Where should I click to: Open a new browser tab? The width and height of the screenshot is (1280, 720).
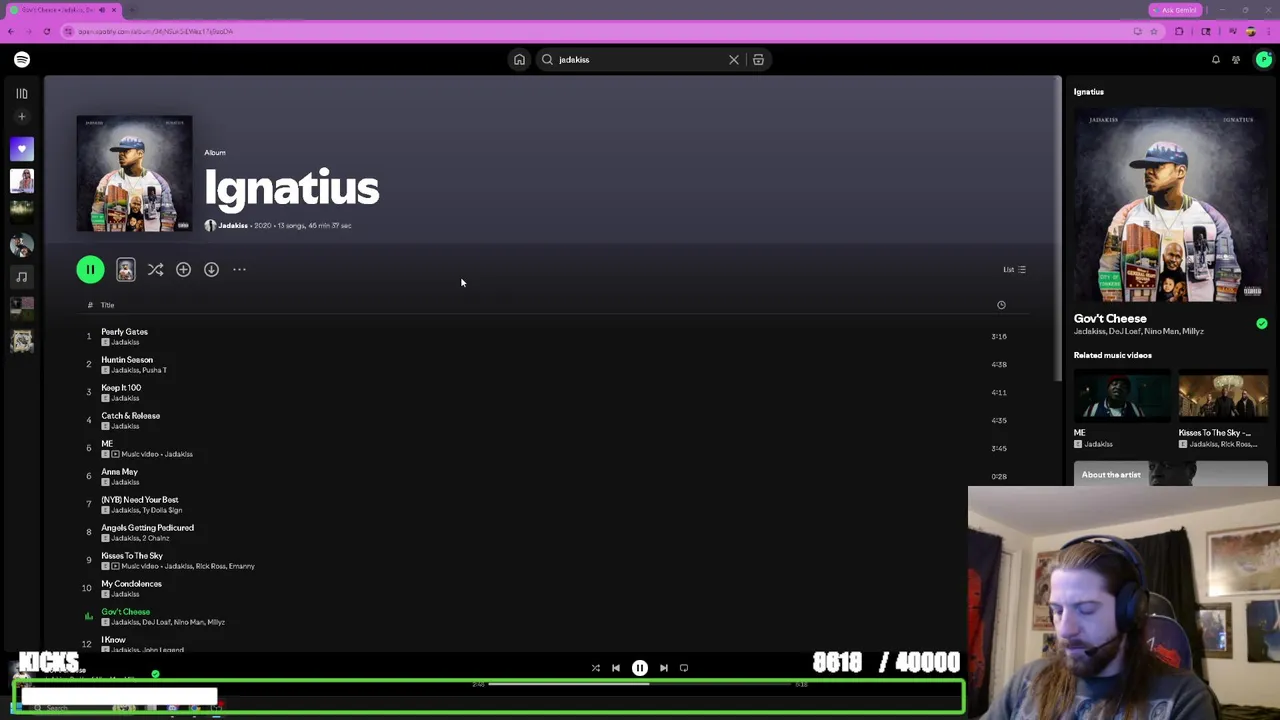pyautogui.click(x=132, y=10)
